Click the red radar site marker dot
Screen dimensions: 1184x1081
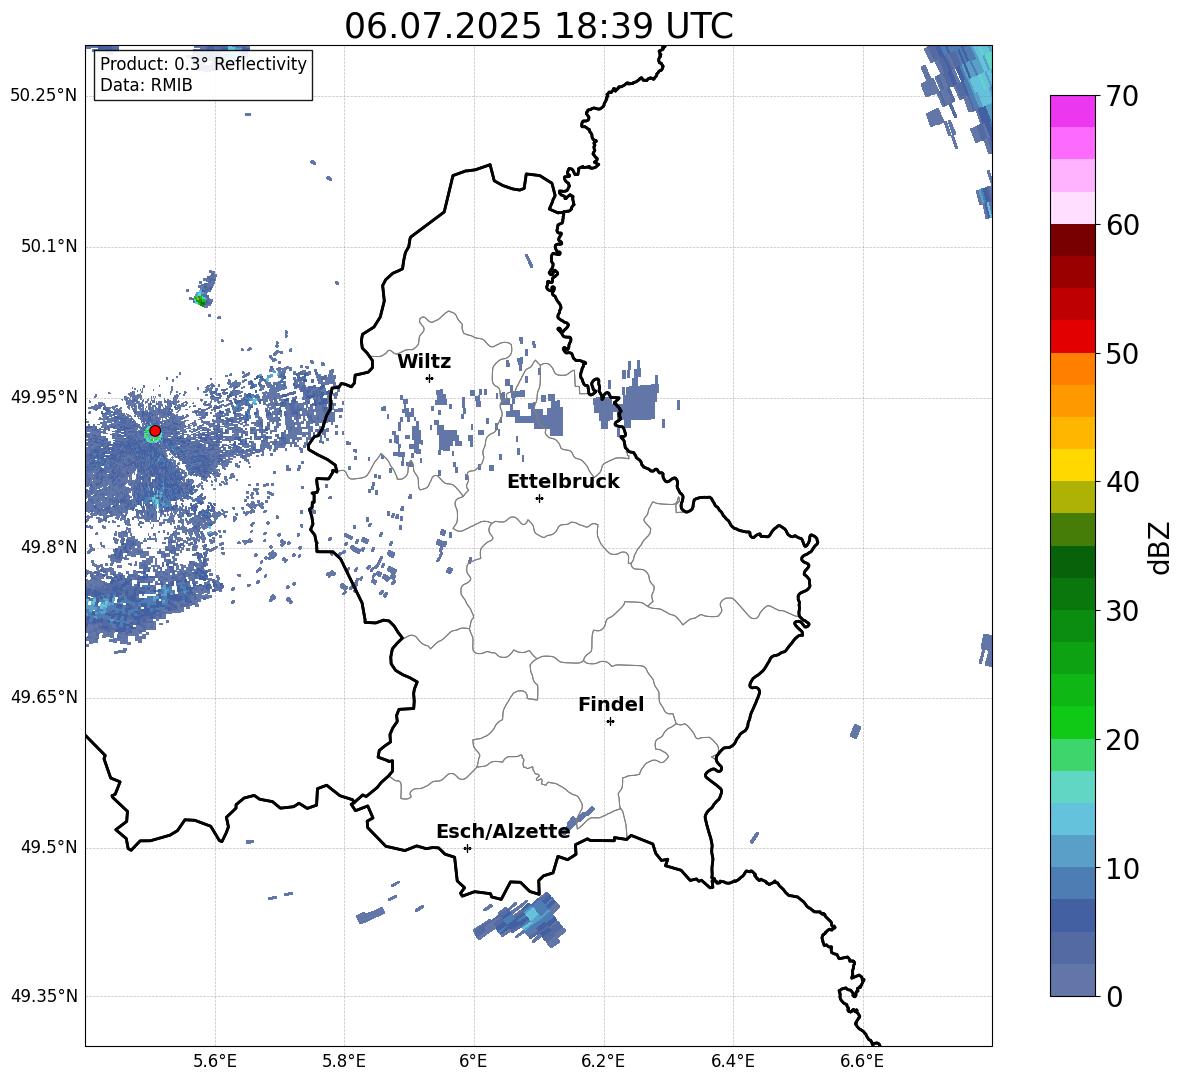[155, 431]
